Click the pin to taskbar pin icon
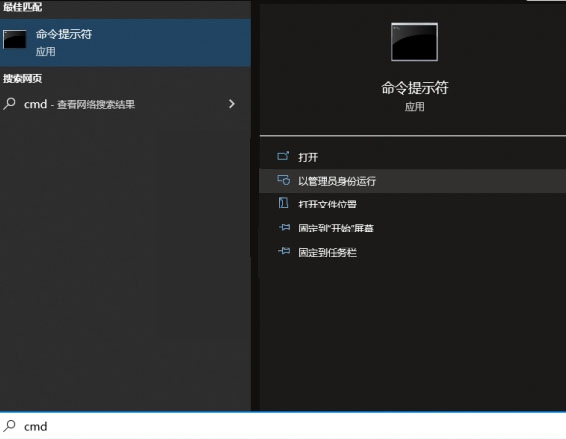The width and height of the screenshot is (566, 439). tap(284, 251)
